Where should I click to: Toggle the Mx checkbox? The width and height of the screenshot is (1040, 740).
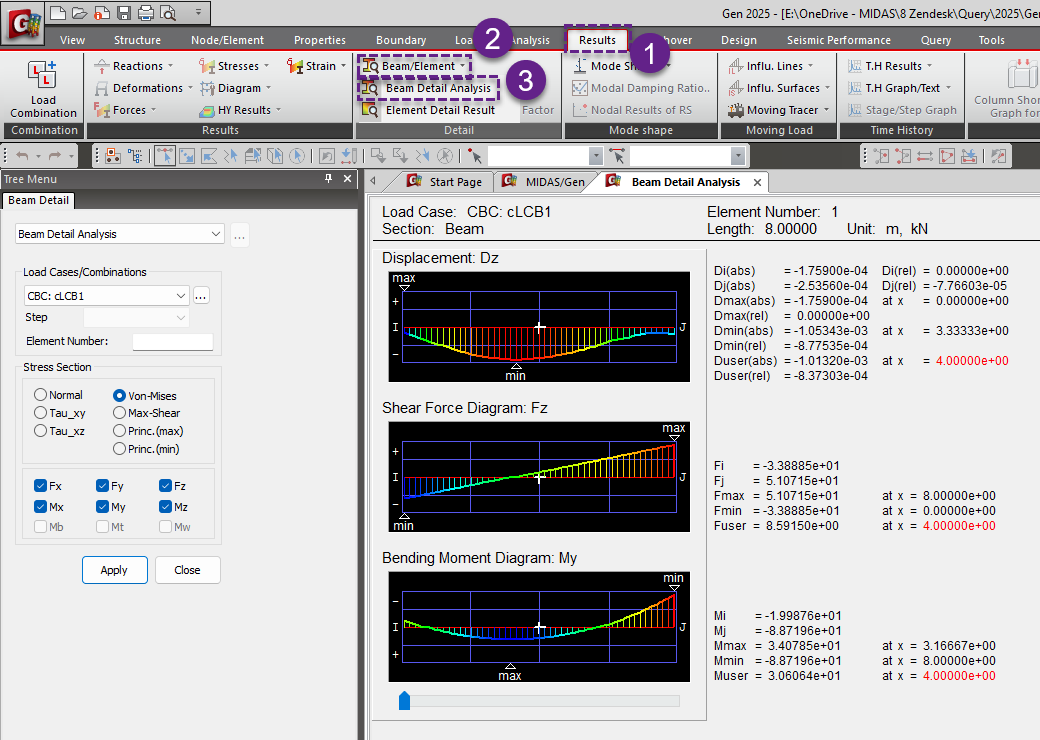(x=40, y=507)
